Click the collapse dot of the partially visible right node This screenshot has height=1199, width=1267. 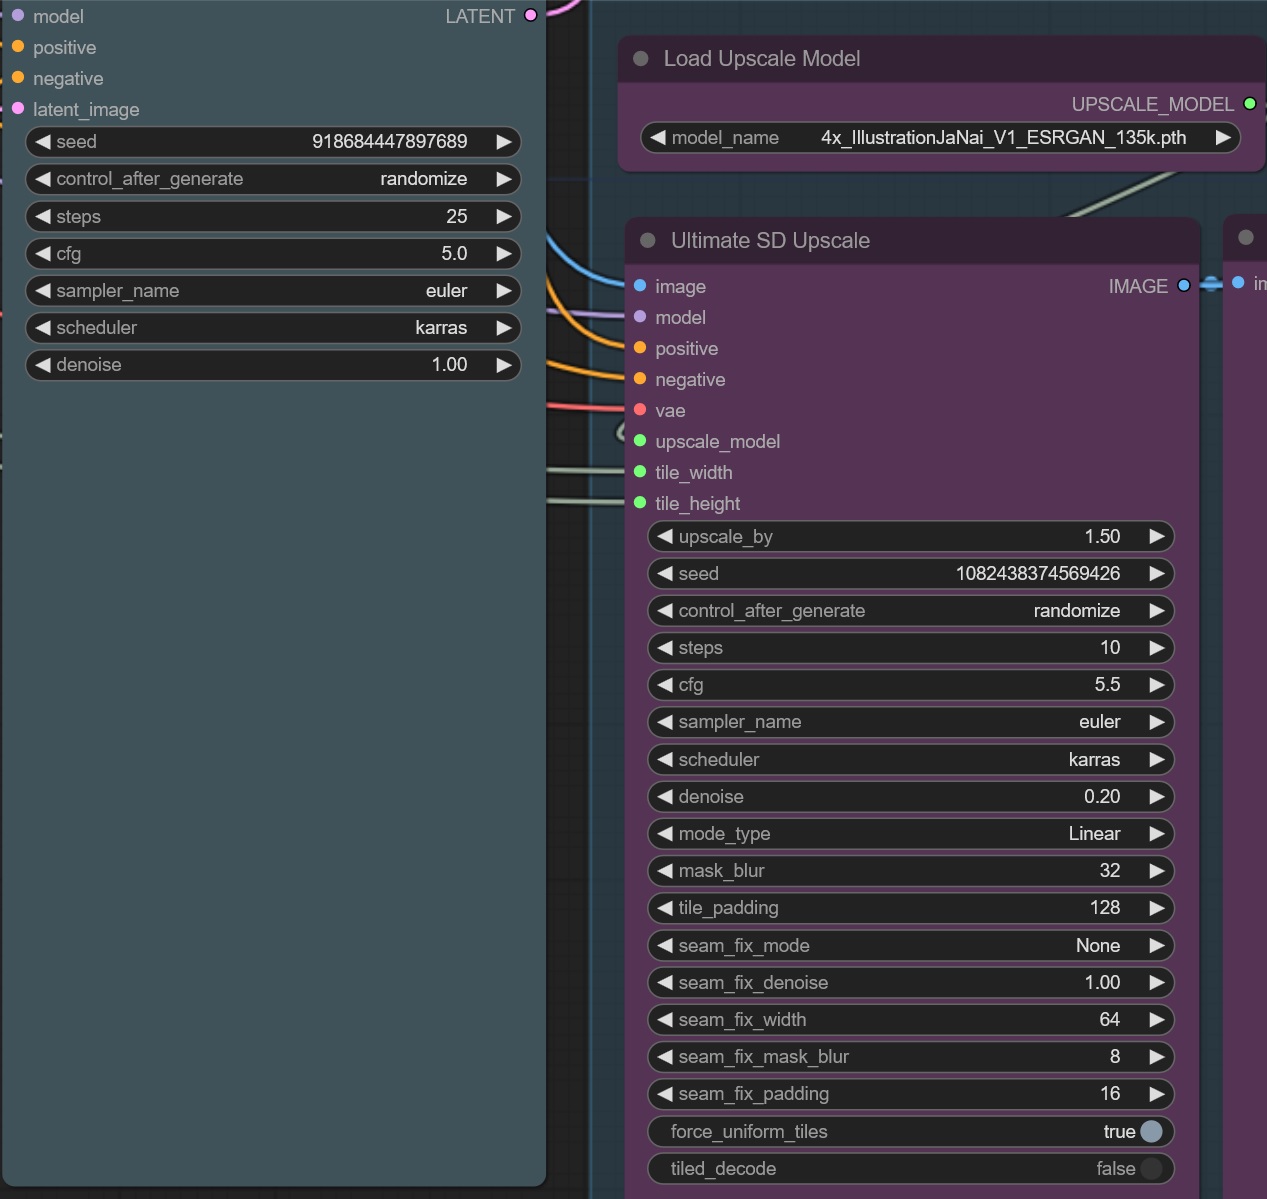(1246, 237)
